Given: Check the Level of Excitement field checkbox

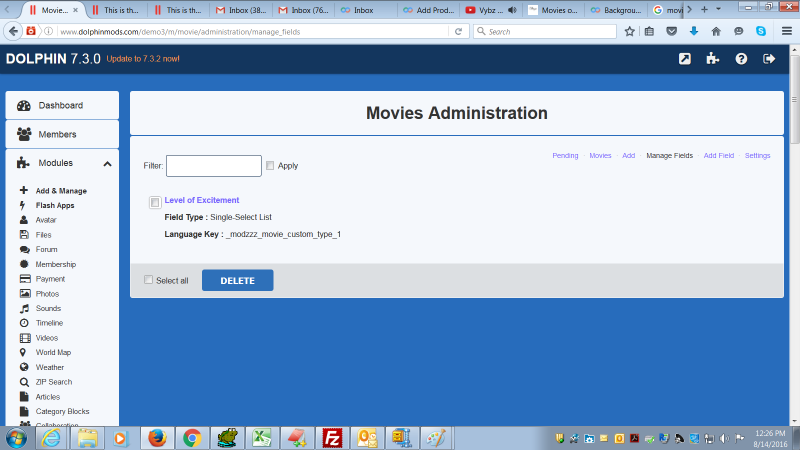Looking at the screenshot, I should pos(155,203).
